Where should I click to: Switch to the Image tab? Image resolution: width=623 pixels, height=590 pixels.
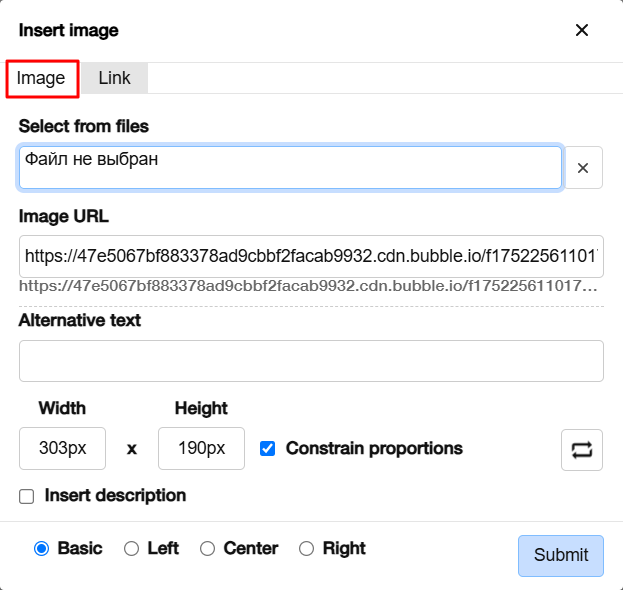pos(42,78)
